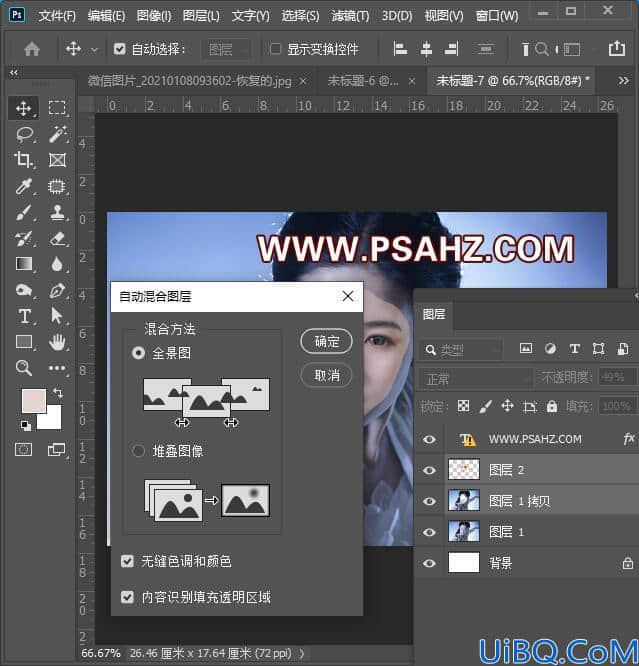Click the share export icon

click(x=616, y=48)
